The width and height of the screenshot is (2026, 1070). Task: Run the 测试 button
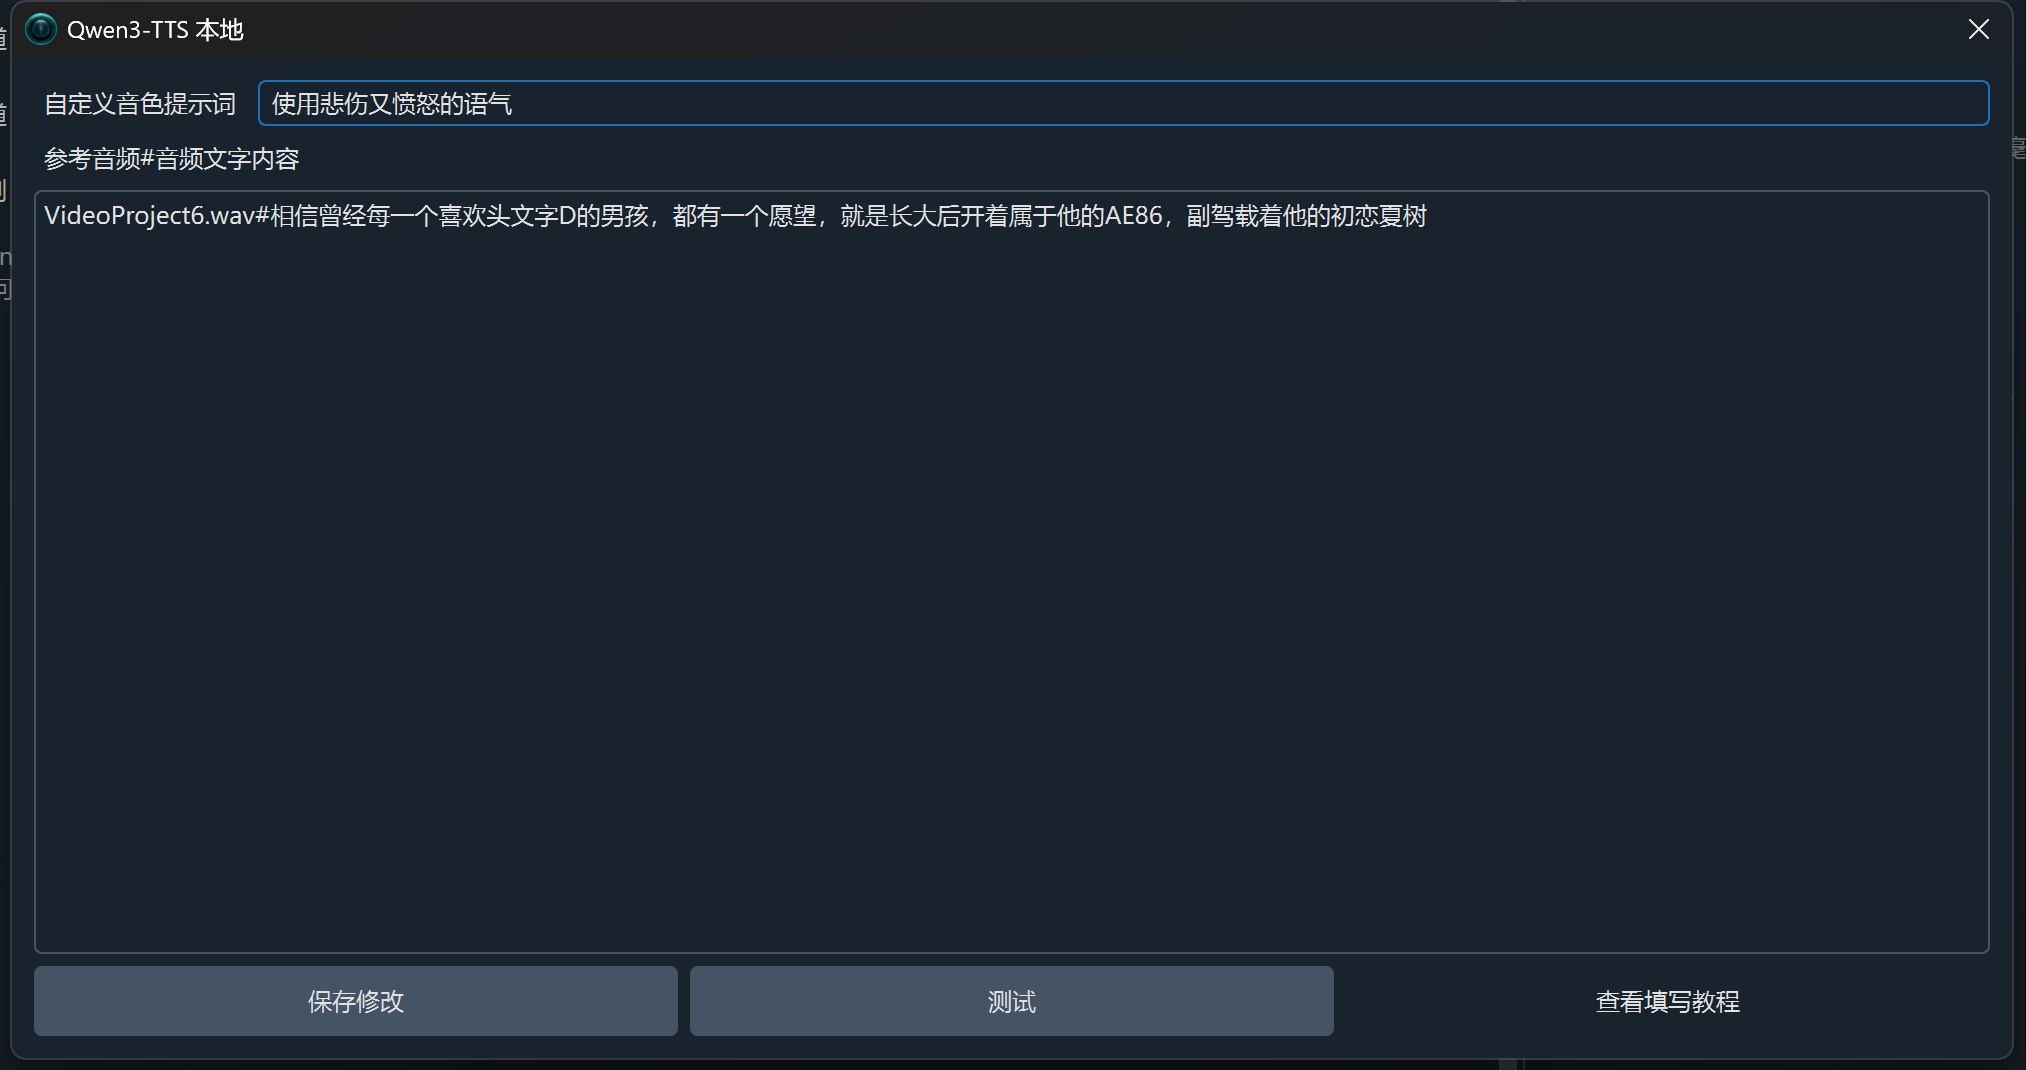[1011, 1001]
